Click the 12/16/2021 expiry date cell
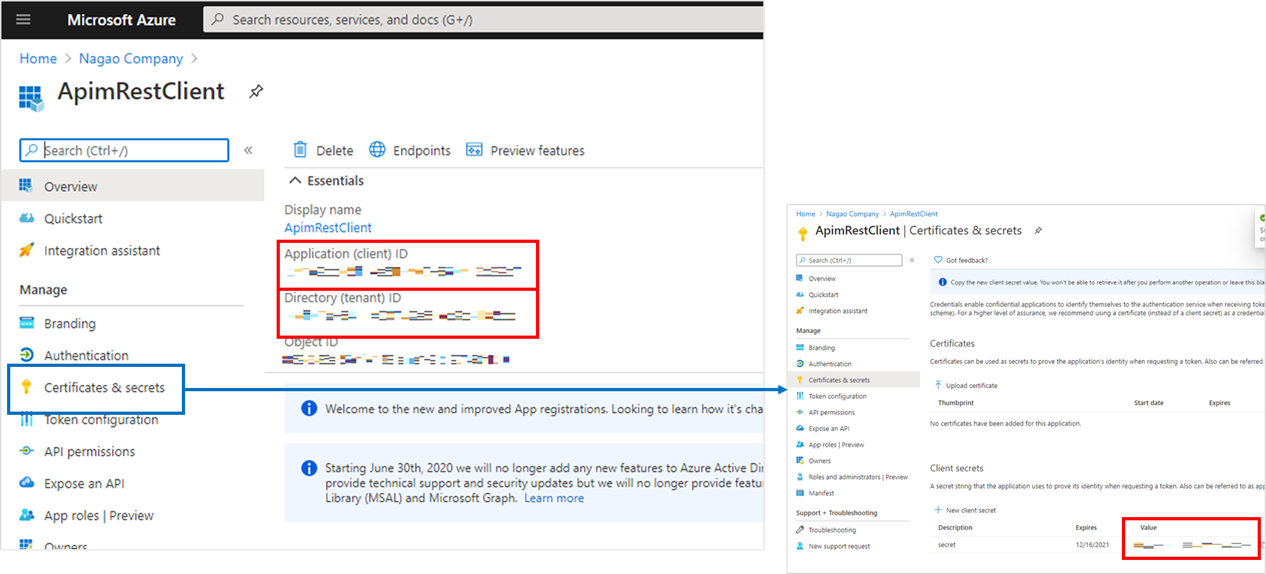The image size is (1266, 574). point(1091,545)
